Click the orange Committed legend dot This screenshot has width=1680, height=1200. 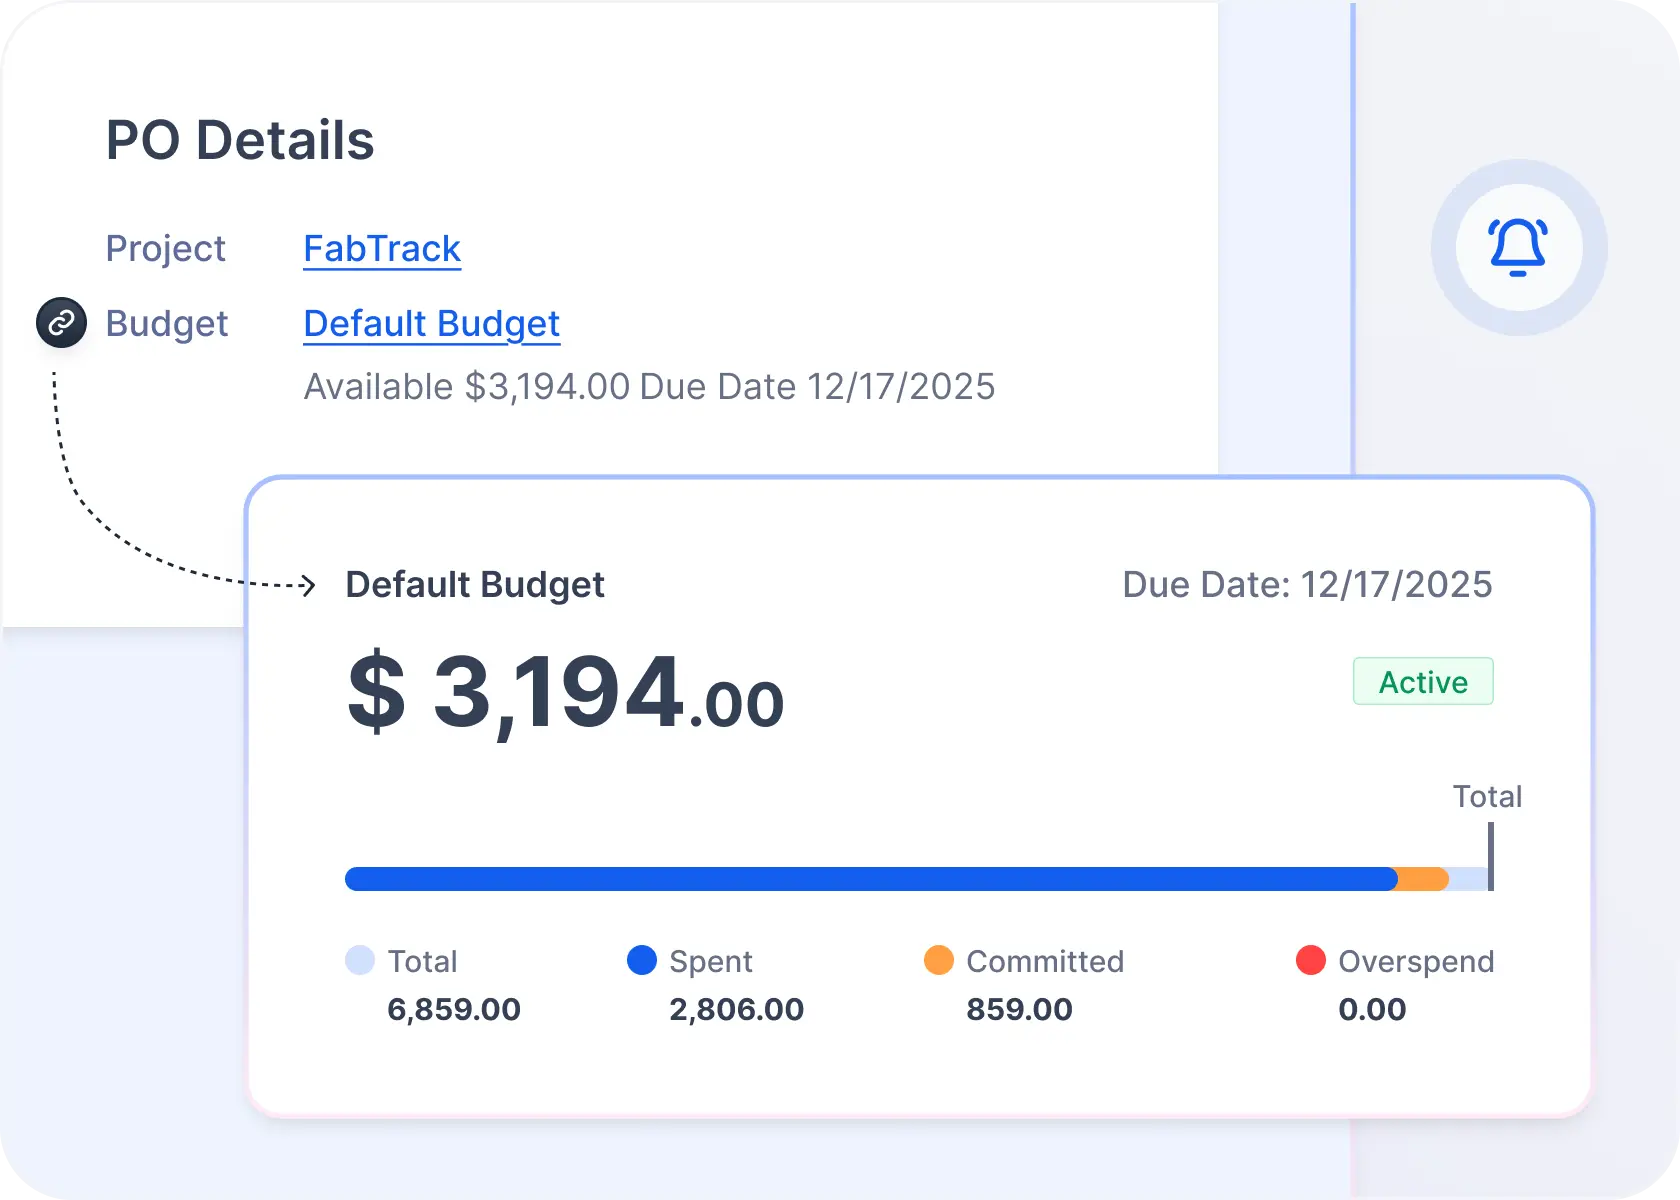click(939, 960)
